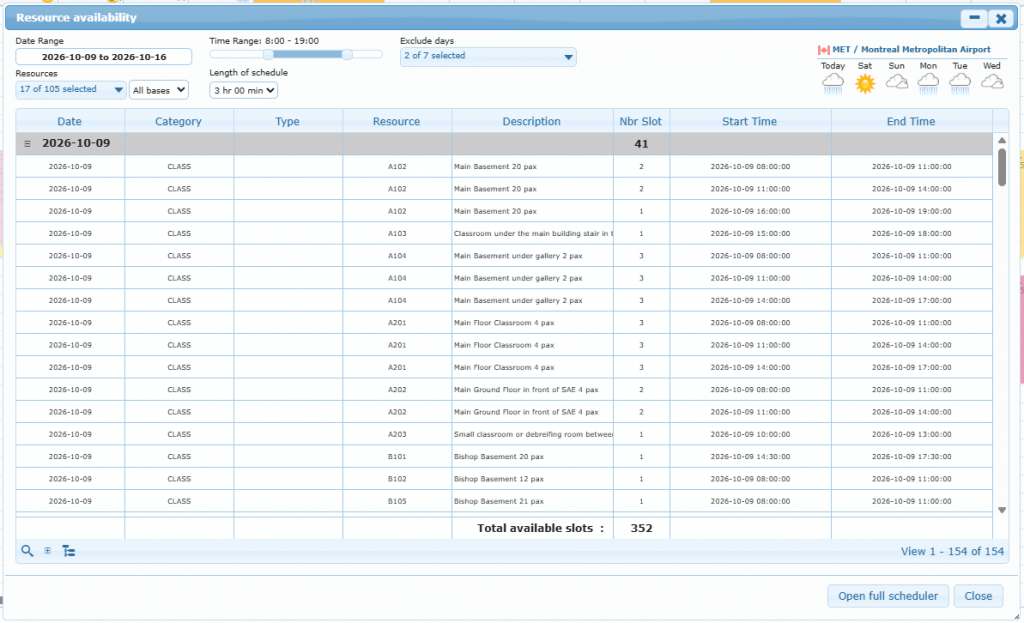Click the View 1 - 154 of 154 pager text
This screenshot has width=1024, height=623.
952,551
